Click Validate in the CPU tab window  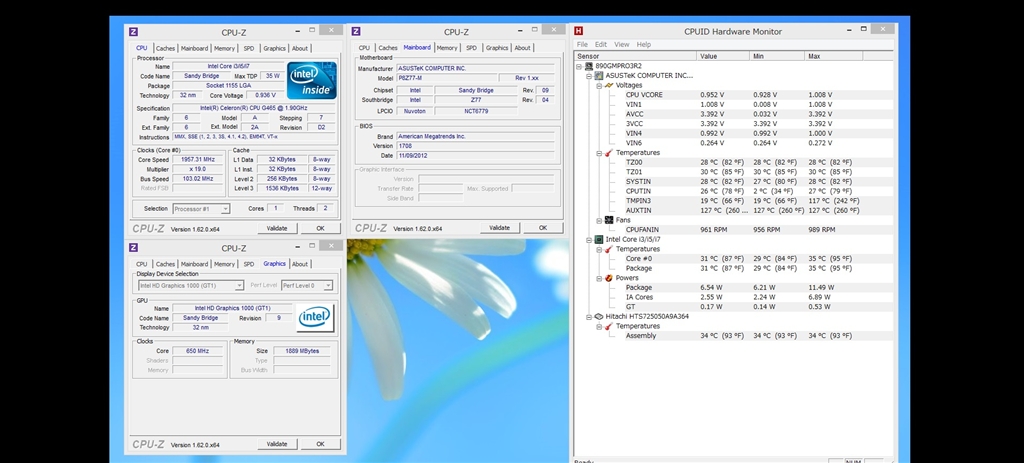(278, 229)
